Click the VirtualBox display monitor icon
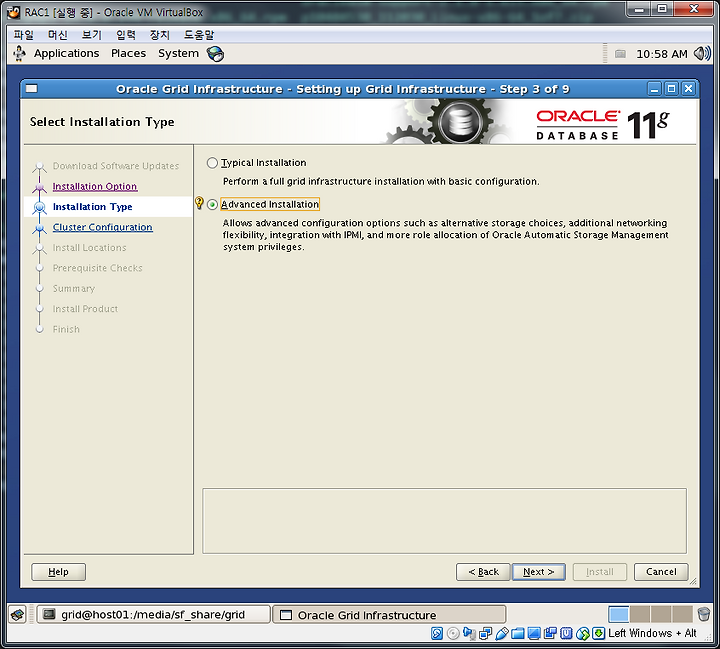Screen dimensions: 720x649 tap(534, 633)
